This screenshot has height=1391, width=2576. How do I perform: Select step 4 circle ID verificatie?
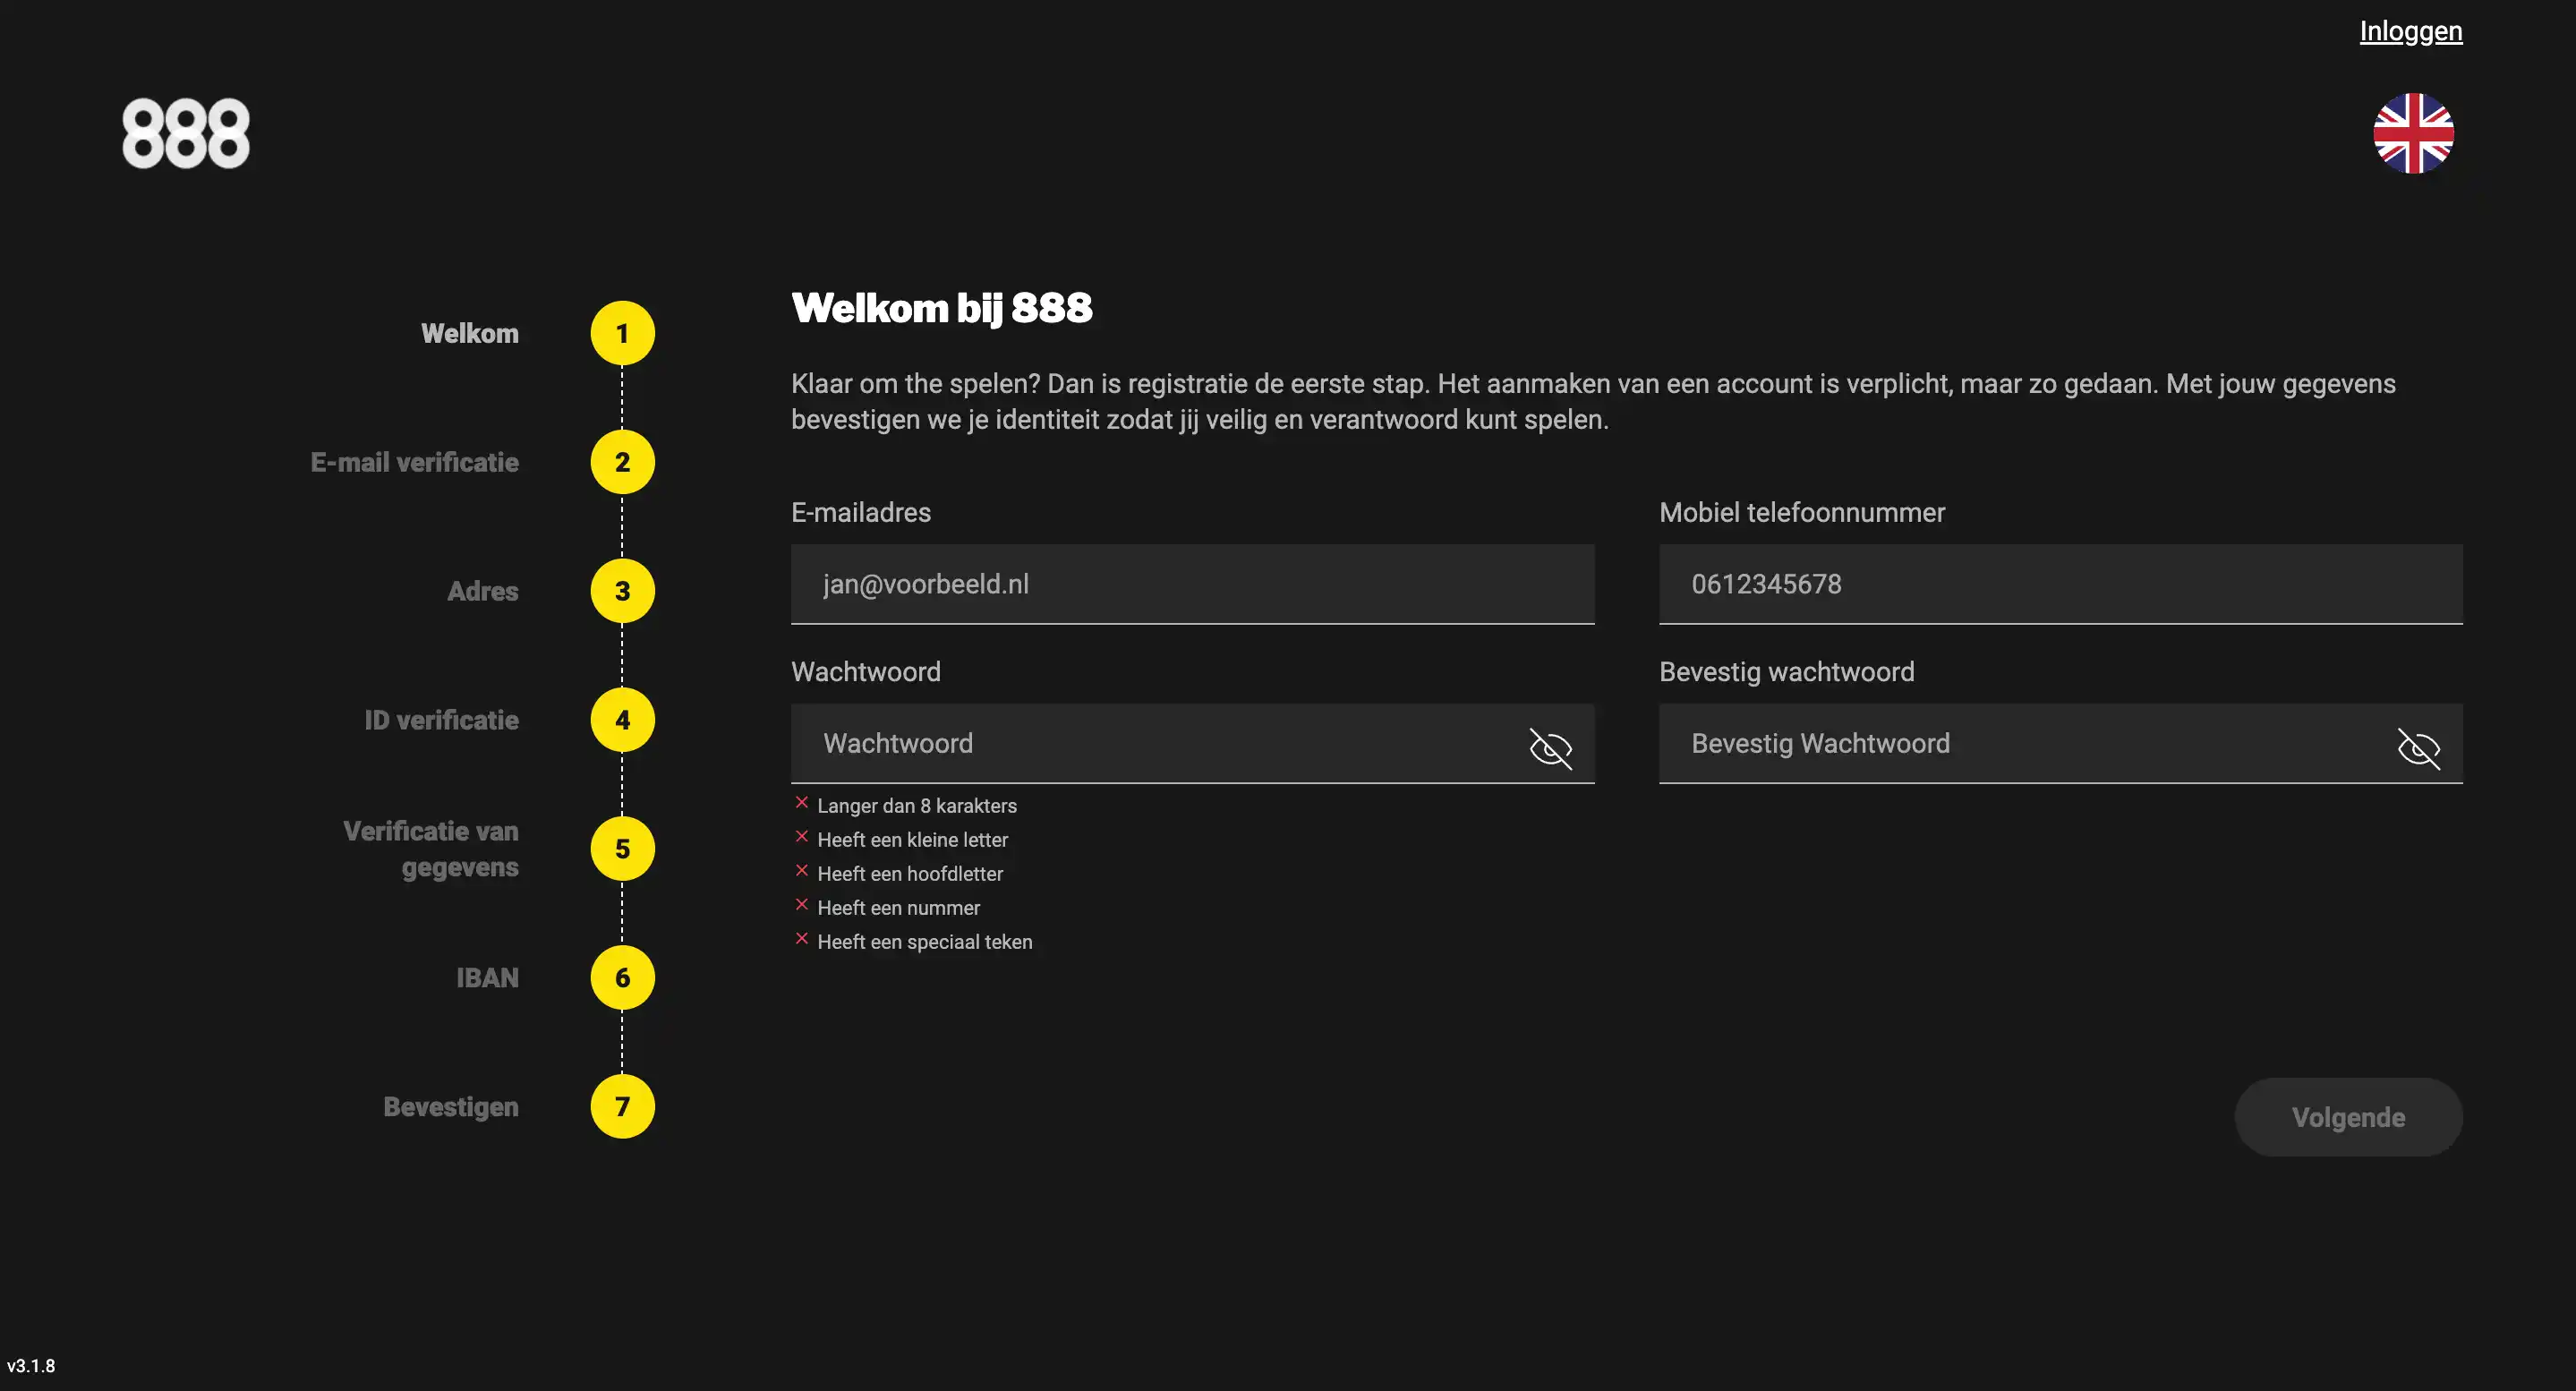pyautogui.click(x=622, y=720)
